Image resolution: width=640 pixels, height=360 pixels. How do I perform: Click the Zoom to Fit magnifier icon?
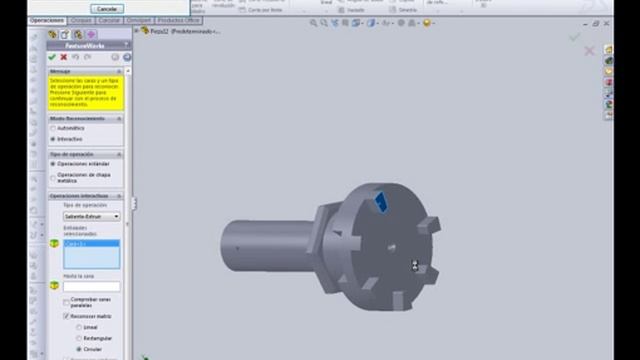[313, 23]
